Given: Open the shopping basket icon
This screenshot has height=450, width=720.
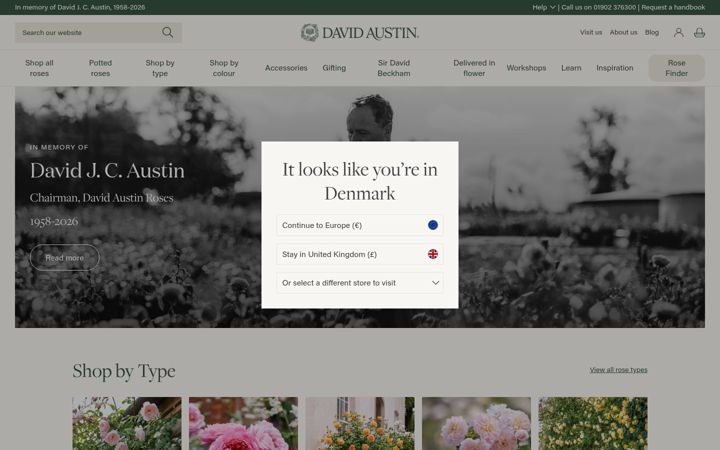Looking at the screenshot, I should click(x=699, y=33).
